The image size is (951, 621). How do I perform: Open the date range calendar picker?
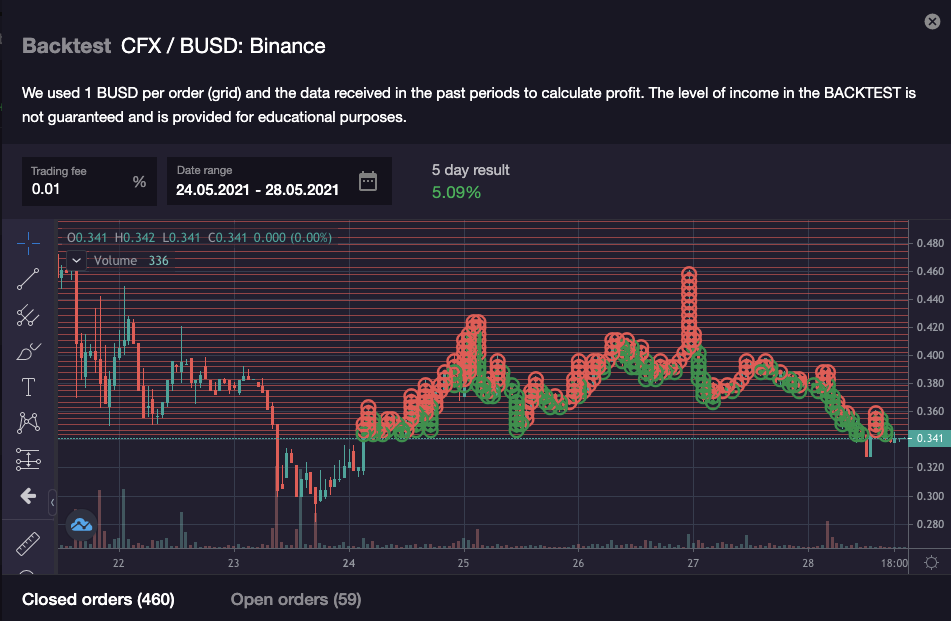pos(368,181)
